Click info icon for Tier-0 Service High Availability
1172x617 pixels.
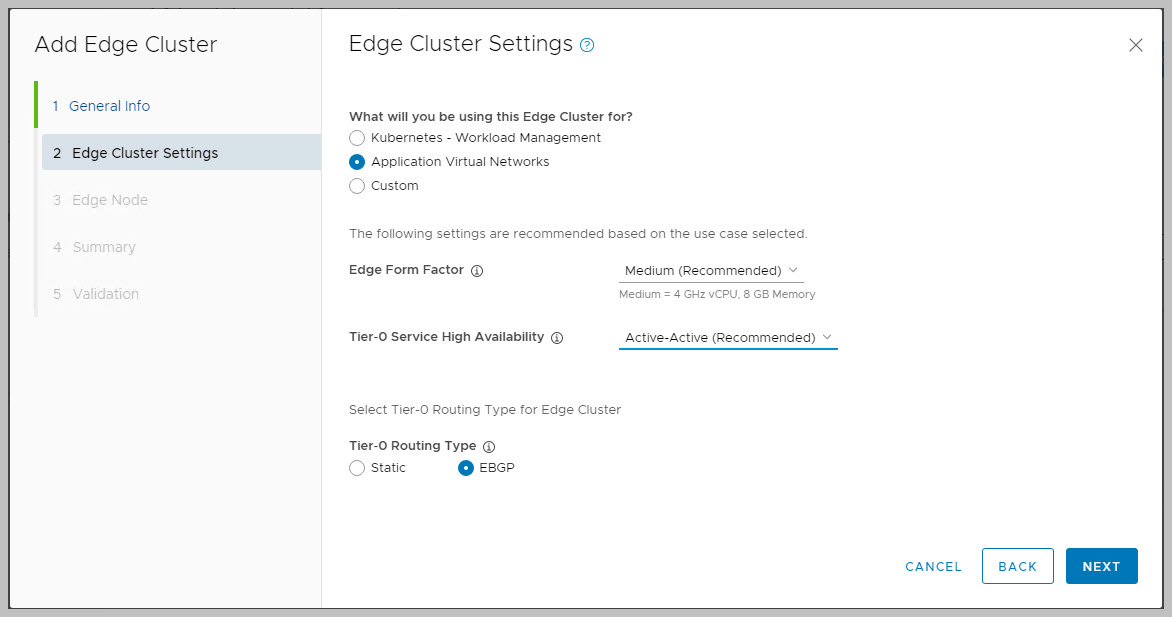557,338
